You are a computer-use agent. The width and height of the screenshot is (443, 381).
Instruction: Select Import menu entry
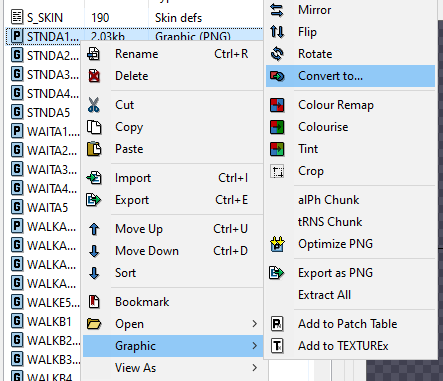pos(172,178)
